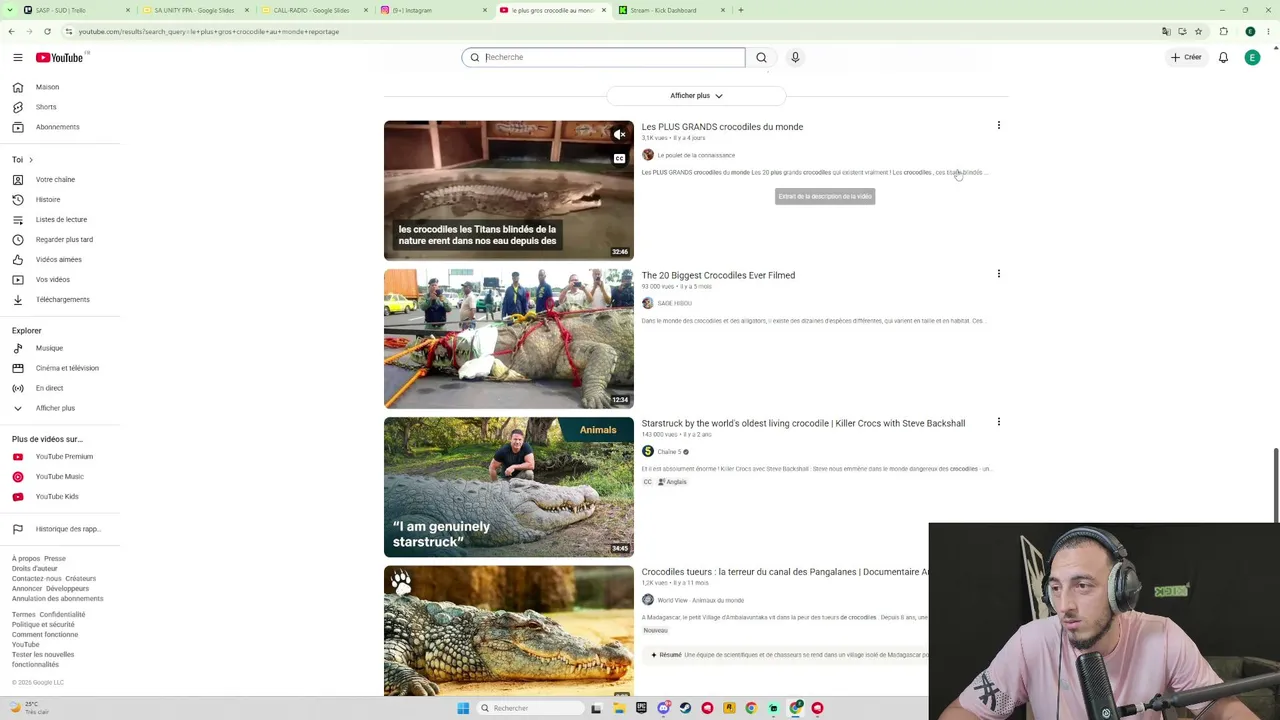Click the Téléchargements download icon
Image resolution: width=1280 pixels, height=720 pixels.
pos(18,300)
